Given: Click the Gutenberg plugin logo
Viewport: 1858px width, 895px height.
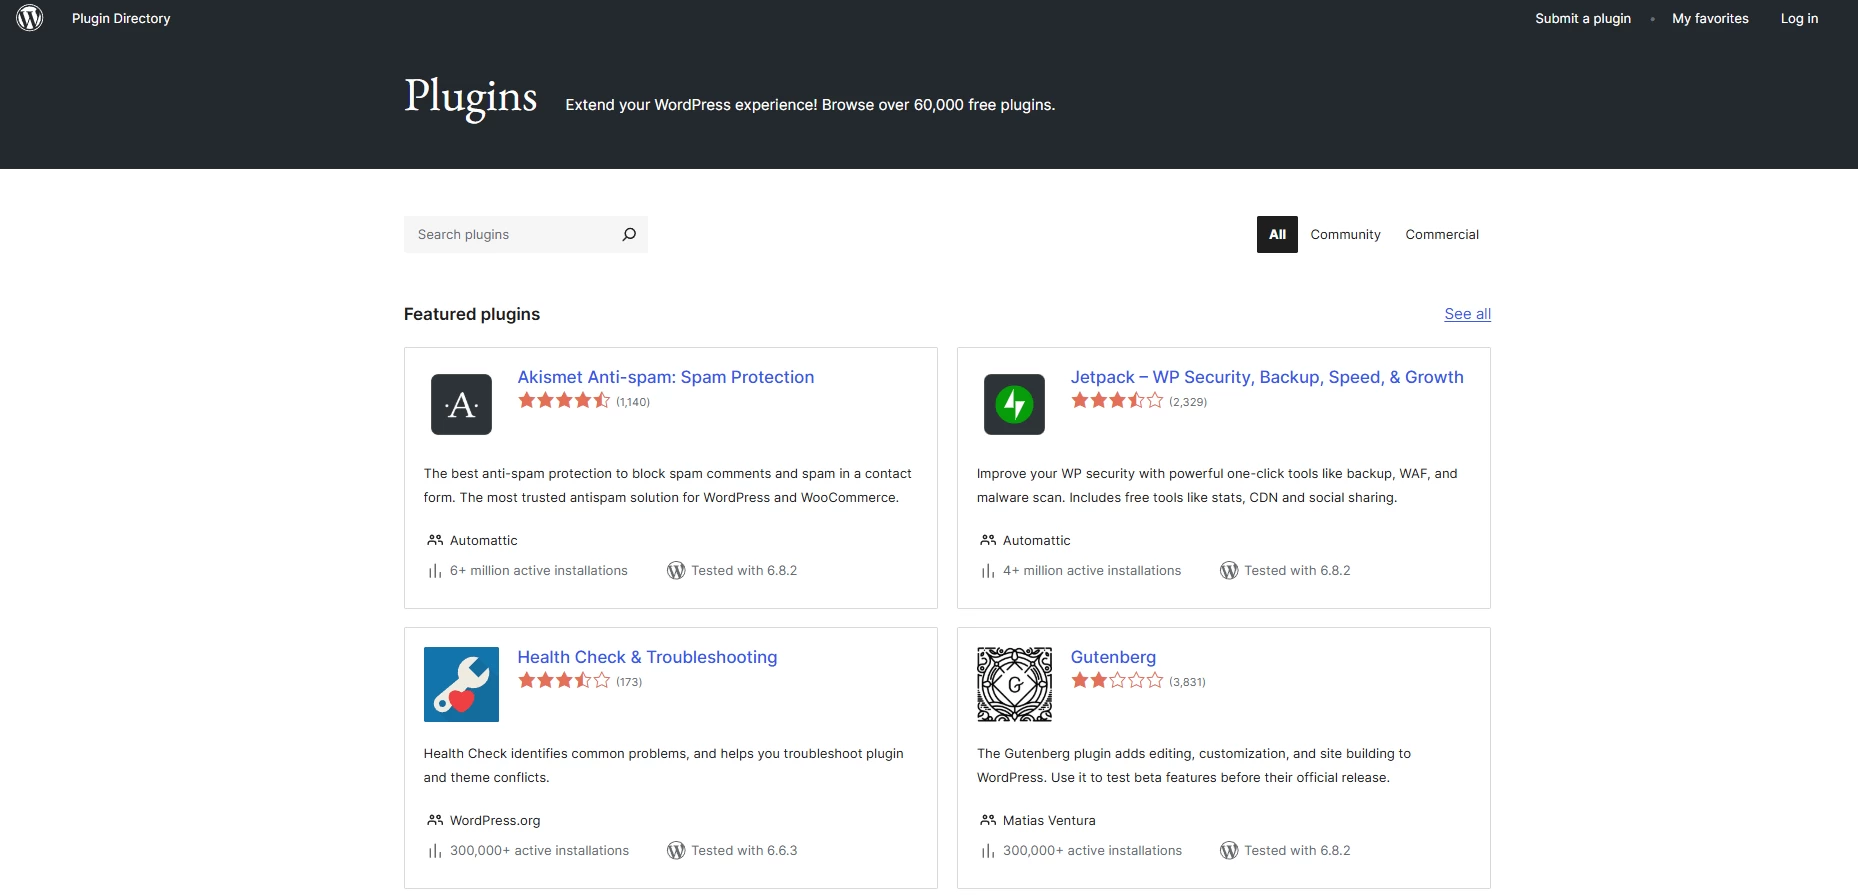Looking at the screenshot, I should coord(1014,684).
